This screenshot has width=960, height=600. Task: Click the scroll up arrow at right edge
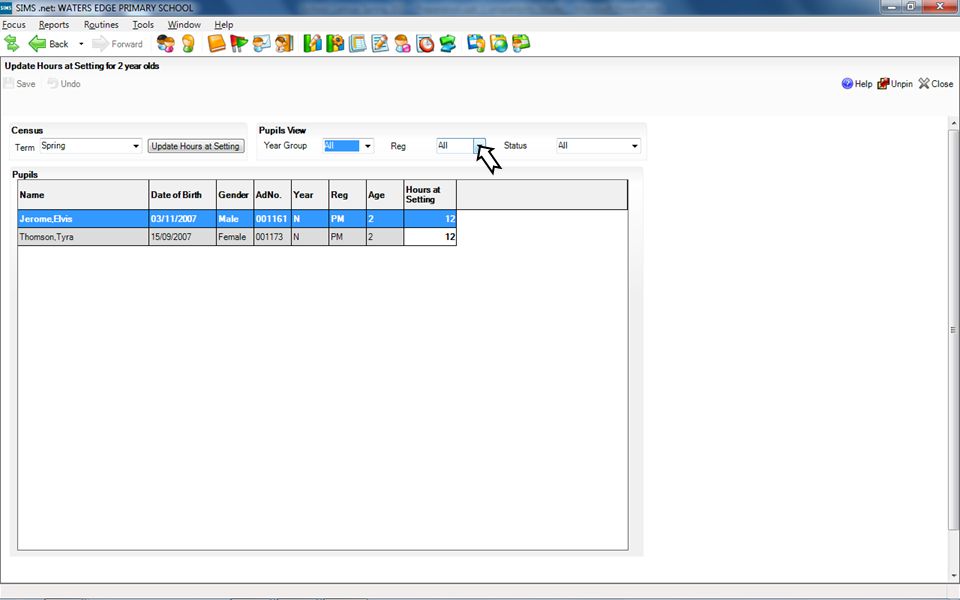point(953,123)
